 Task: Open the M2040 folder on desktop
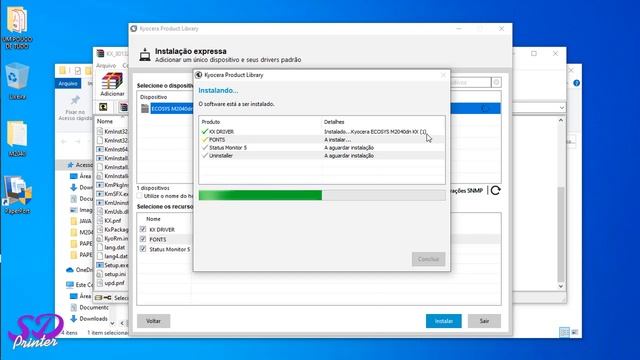17,138
